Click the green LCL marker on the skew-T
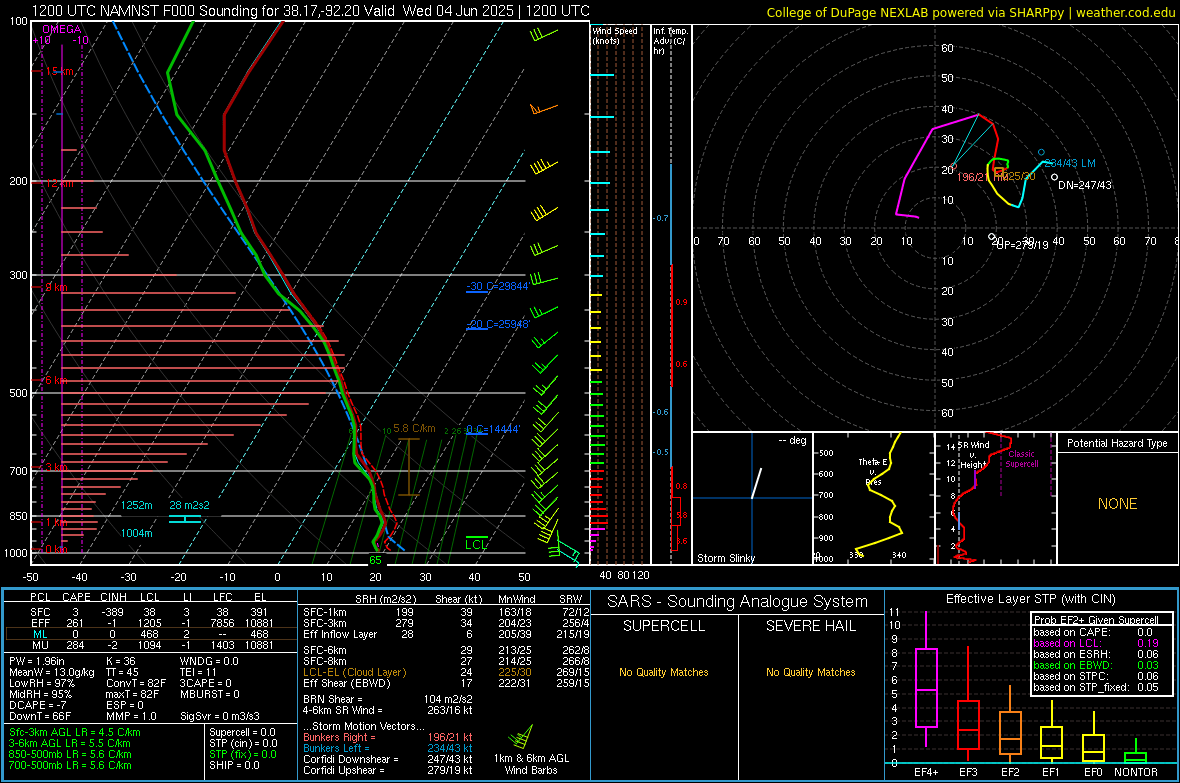Viewport: 1180px width, 783px height. (476, 544)
